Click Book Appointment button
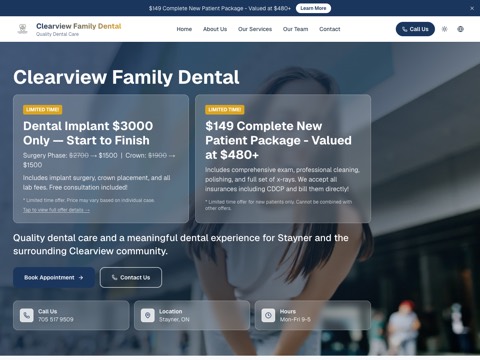480x360 pixels. (x=54, y=277)
